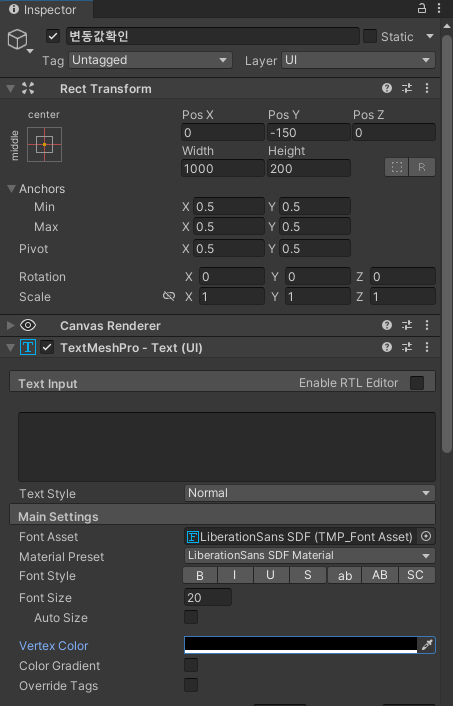Pick vertex color with the eyedropper
This screenshot has height=706, width=453.
point(427,645)
